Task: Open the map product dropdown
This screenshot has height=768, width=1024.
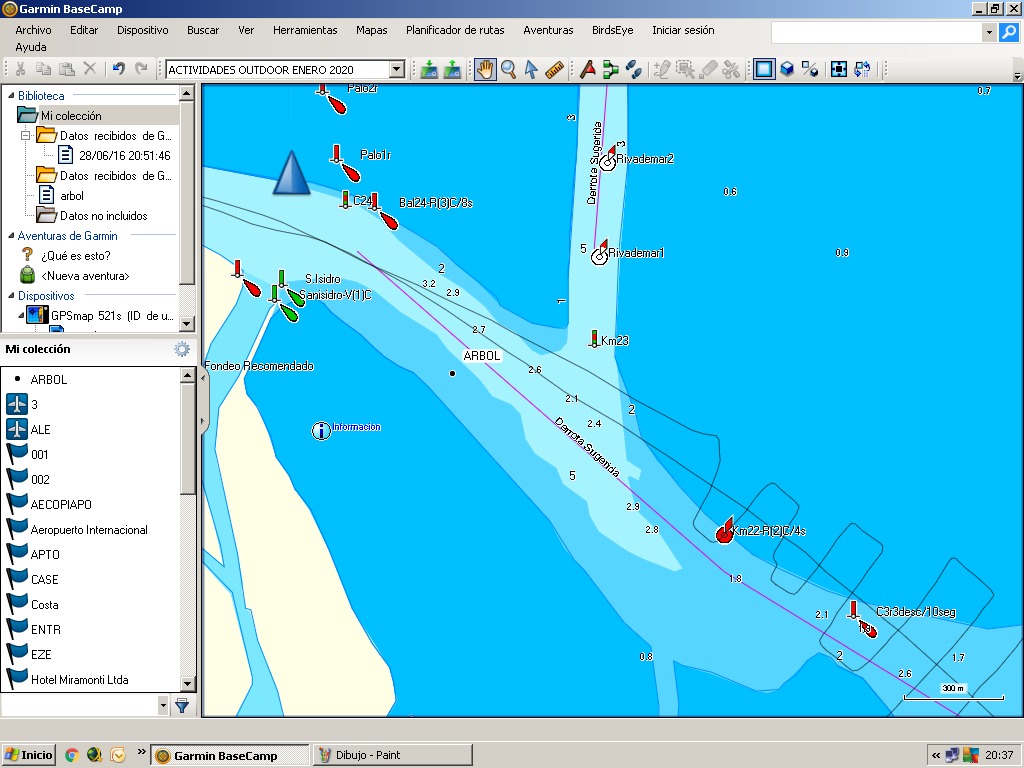Action: pos(396,69)
